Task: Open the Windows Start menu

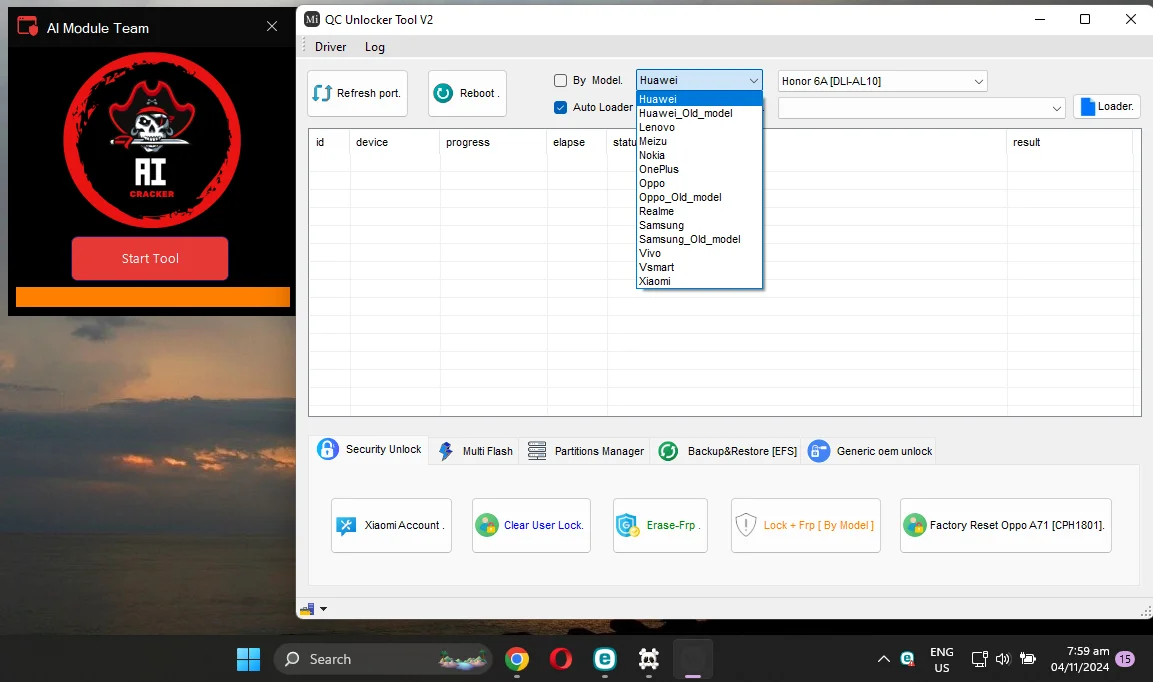Action: [x=249, y=659]
